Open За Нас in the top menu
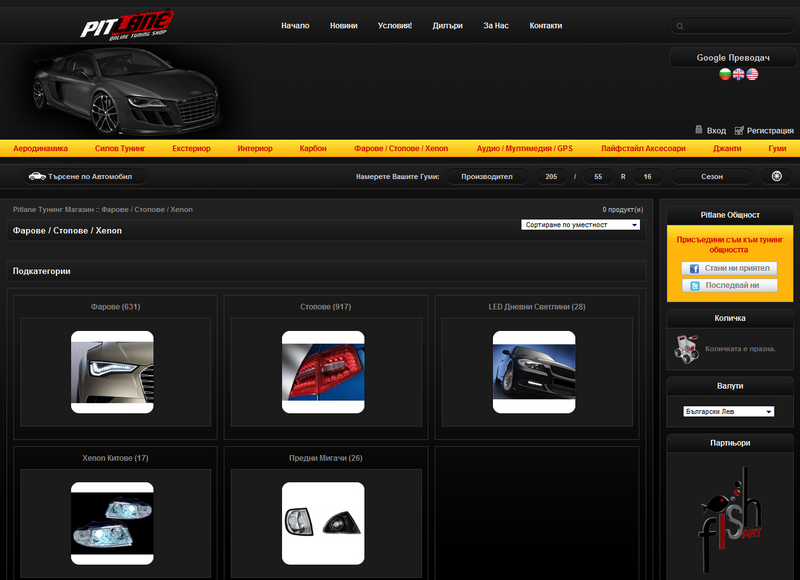Screen dimensions: 800x580 pos(496,26)
